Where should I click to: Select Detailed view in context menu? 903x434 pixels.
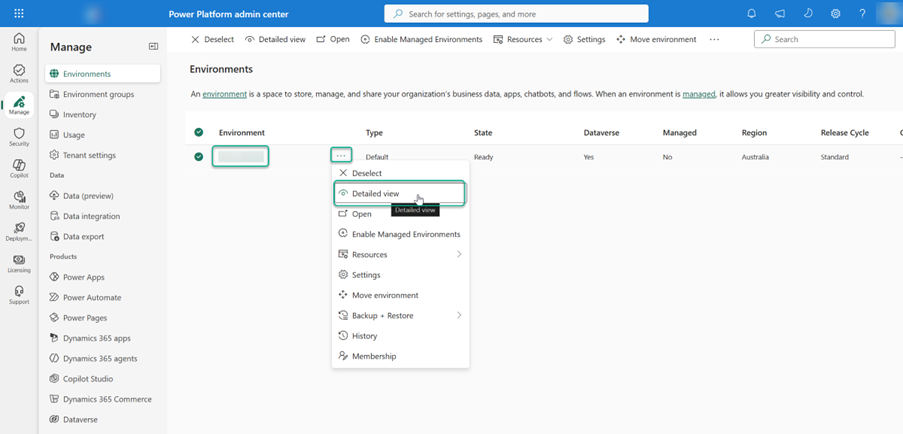pyautogui.click(x=400, y=193)
